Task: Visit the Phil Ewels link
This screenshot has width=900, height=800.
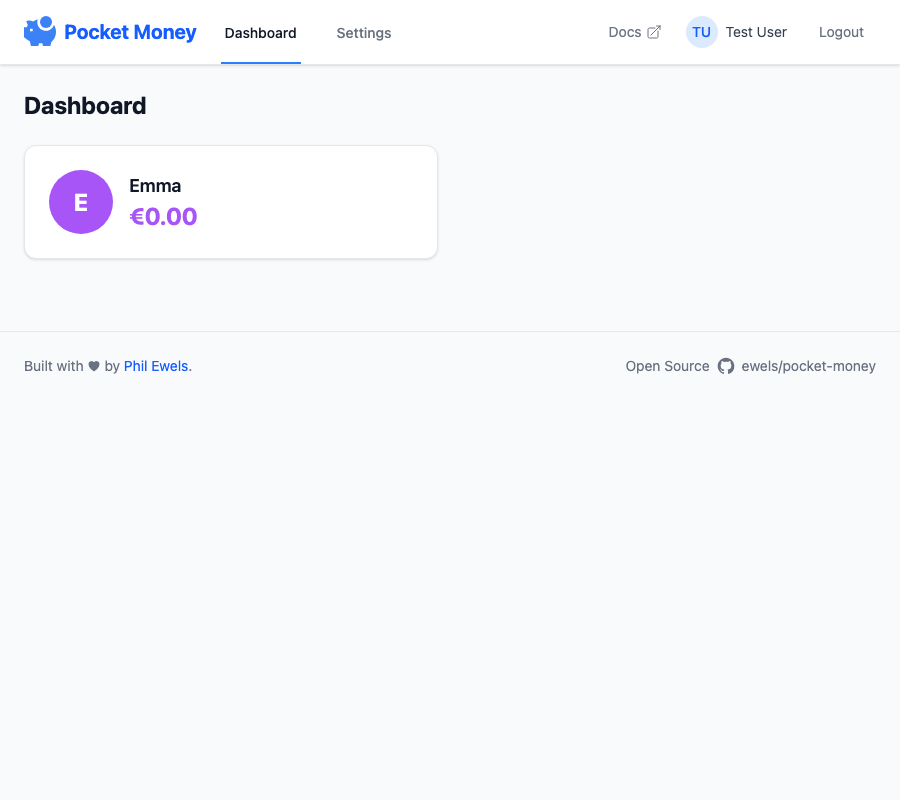Action: (x=156, y=366)
